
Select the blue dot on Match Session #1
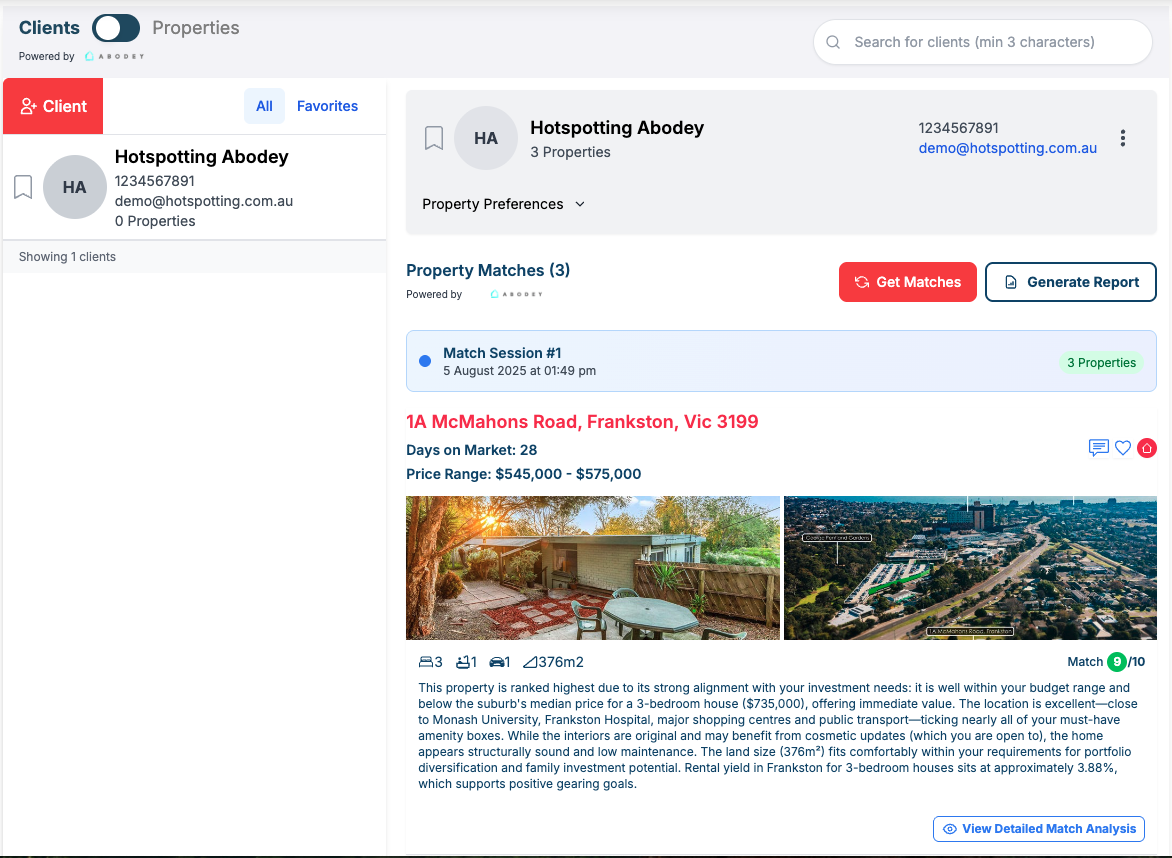pos(425,361)
